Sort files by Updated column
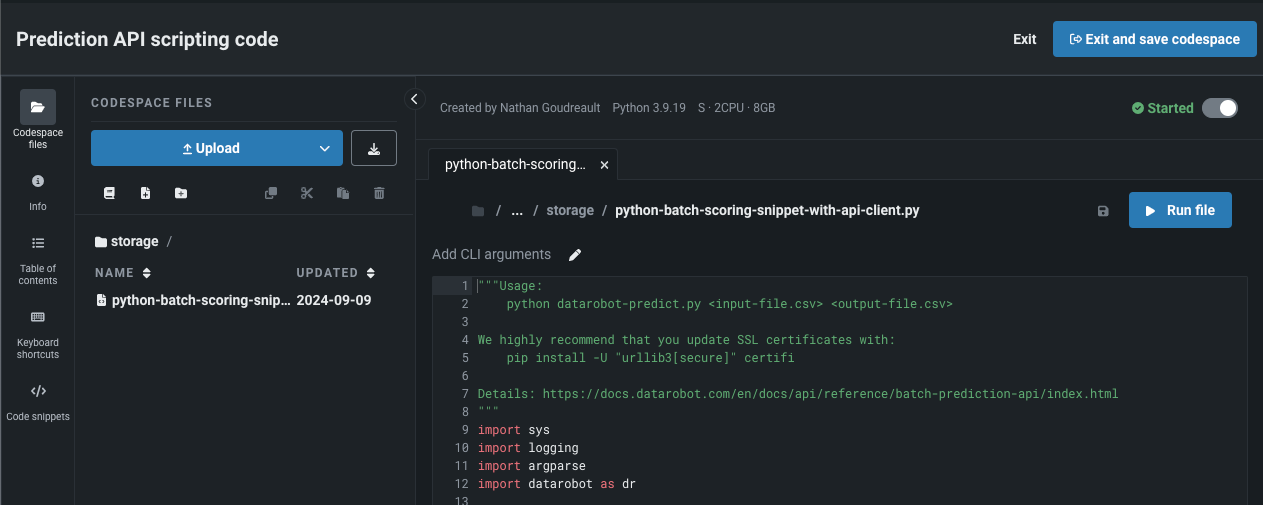The image size is (1263, 505). (335, 273)
